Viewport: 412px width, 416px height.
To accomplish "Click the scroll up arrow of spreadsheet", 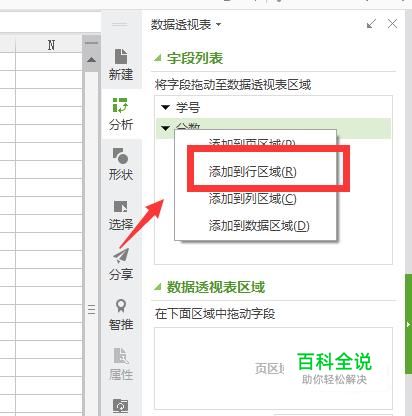I will (91, 60).
